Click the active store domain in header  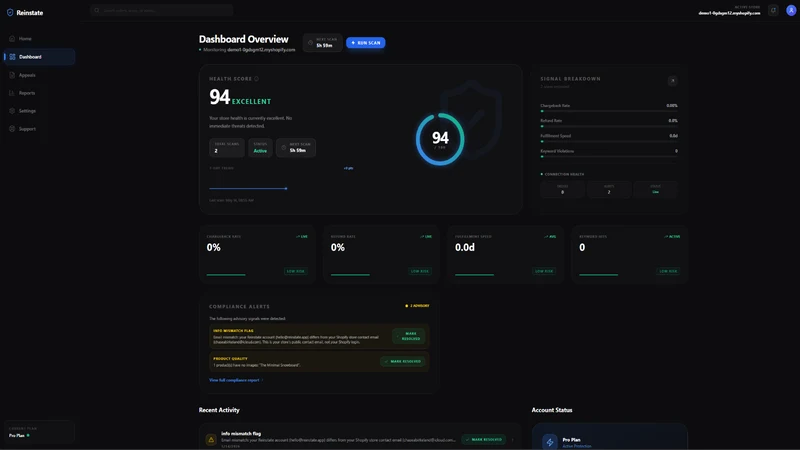tap(729, 13)
